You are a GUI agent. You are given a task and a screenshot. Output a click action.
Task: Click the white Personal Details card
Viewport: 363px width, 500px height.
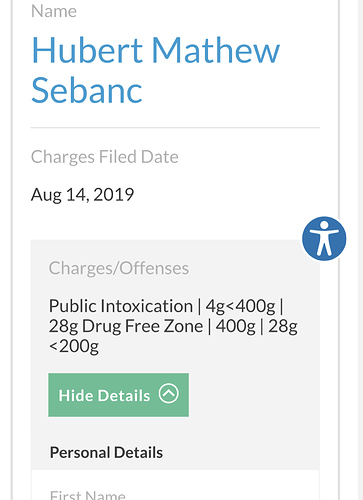point(175,485)
